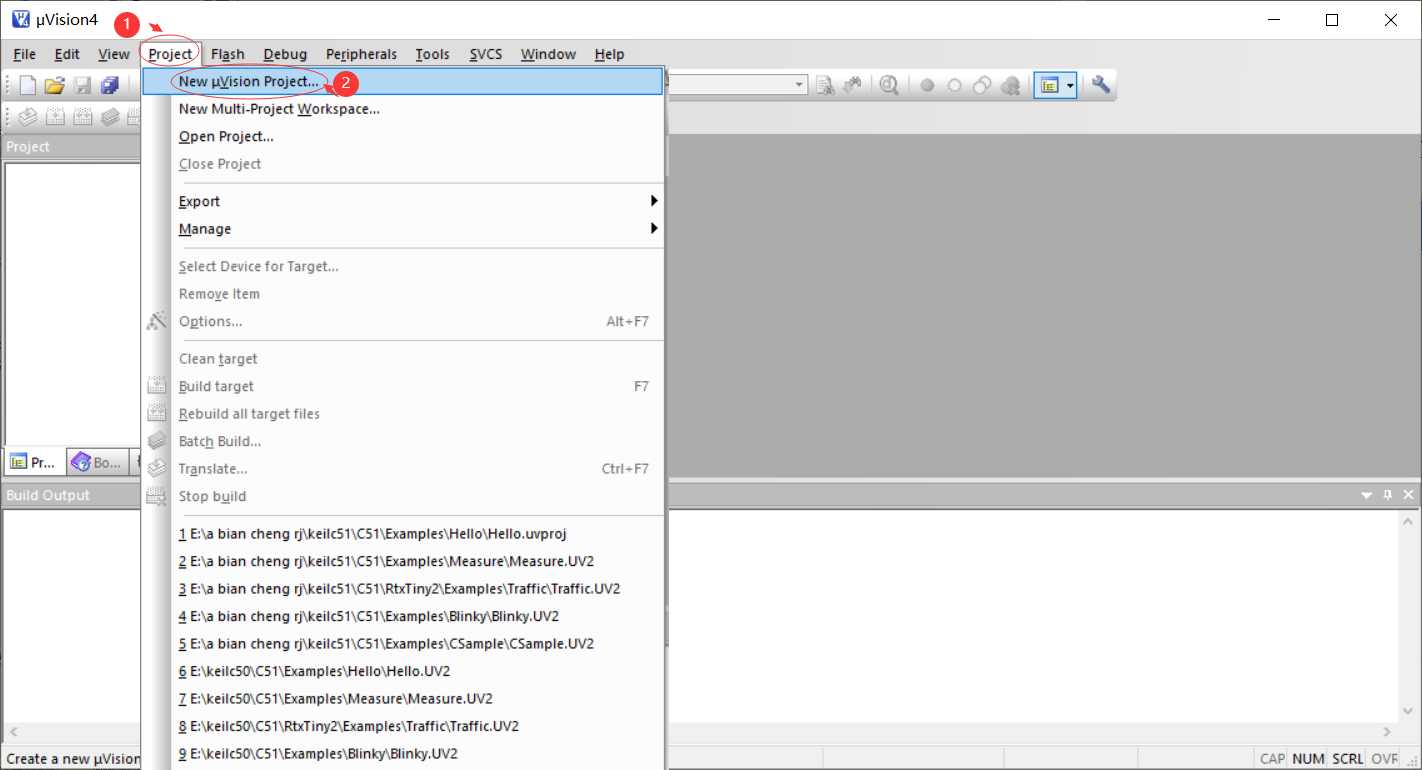Select Remove Item entry
Image resolution: width=1422 pixels, height=770 pixels.
[x=403, y=294]
